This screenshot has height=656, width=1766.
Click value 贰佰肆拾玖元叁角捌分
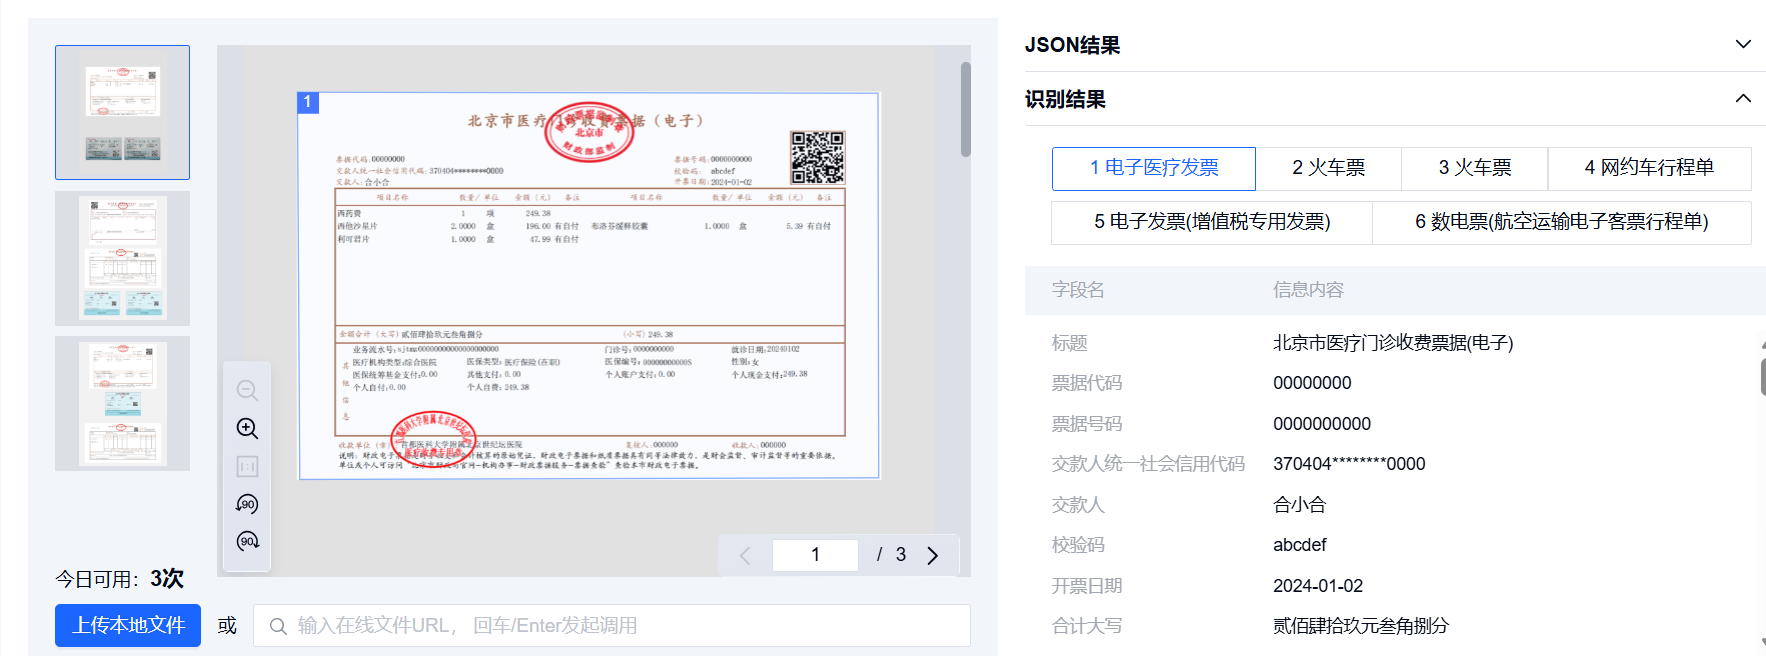pyautogui.click(x=1361, y=626)
